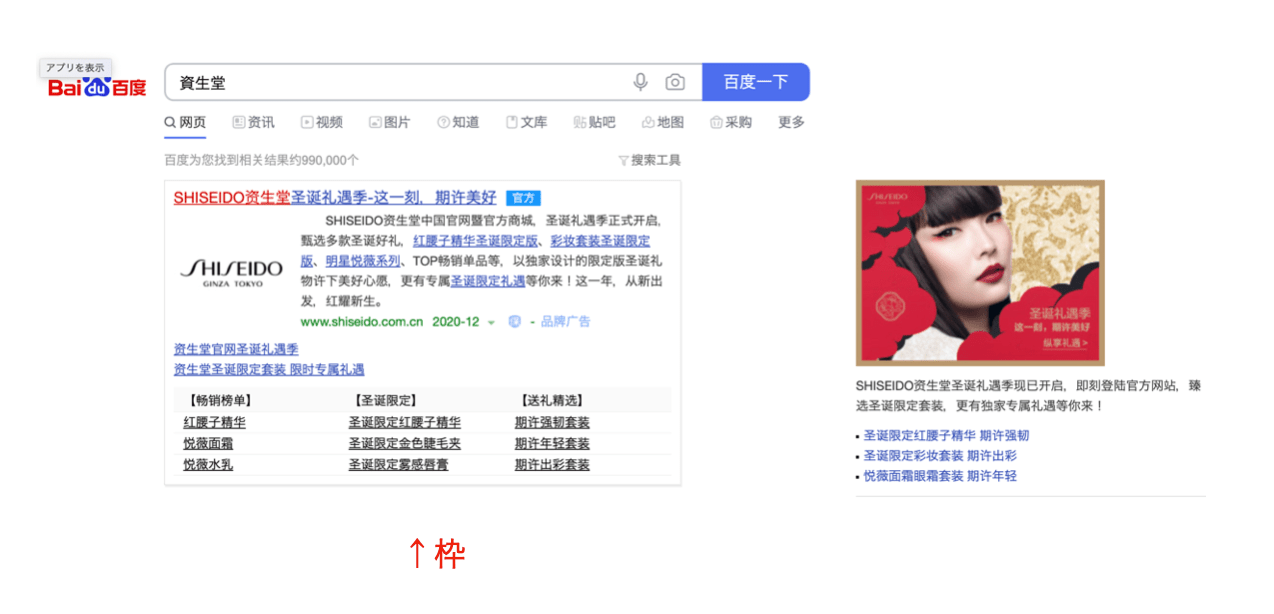Click the 官方 badge
Image resolution: width=1274 pixels, height=614 pixels.
point(523,198)
